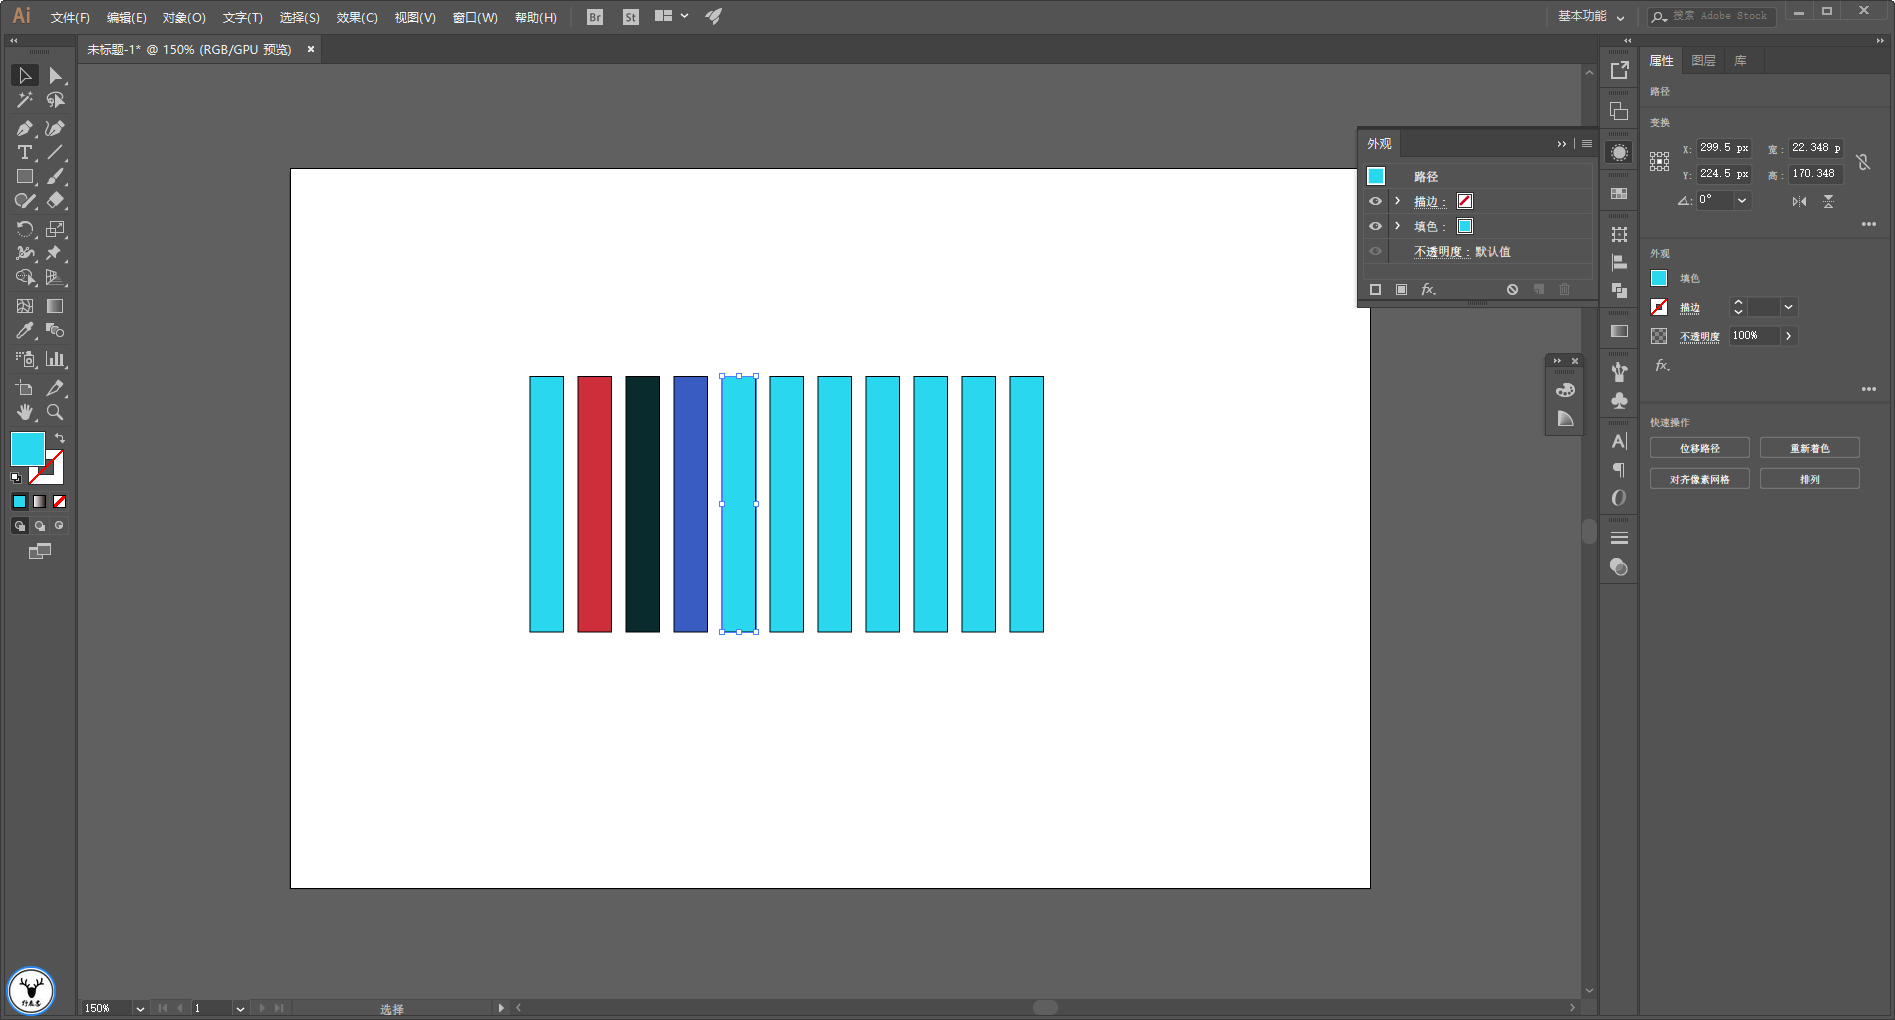Screen dimensions: 1895x1020
Task: Click the X position input field
Action: coord(1724,148)
